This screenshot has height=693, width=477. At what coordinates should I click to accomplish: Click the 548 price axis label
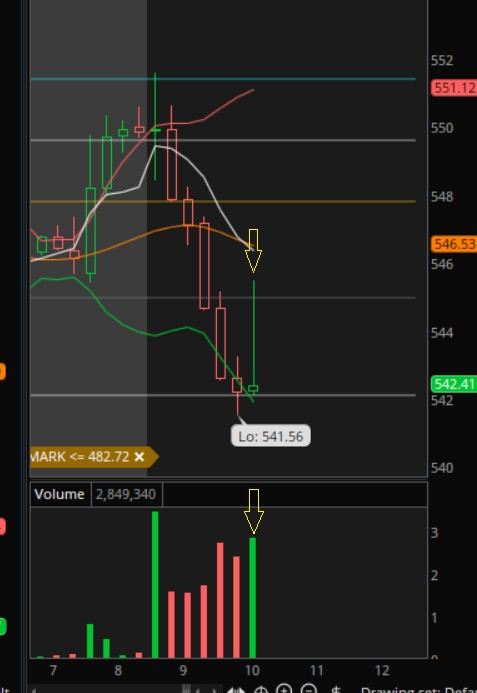click(442, 197)
